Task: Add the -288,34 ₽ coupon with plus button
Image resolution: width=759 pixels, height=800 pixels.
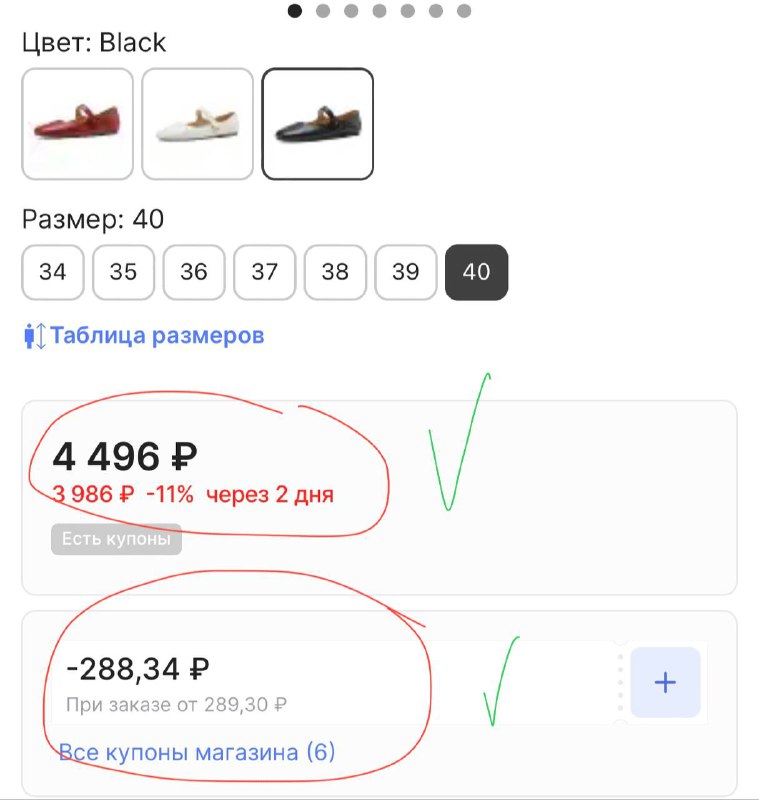Action: click(x=665, y=683)
